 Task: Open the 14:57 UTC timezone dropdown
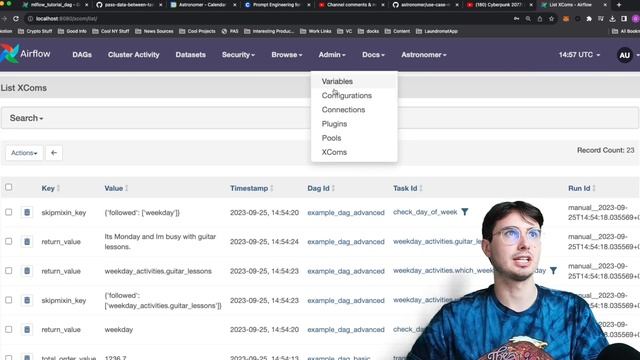(579, 55)
